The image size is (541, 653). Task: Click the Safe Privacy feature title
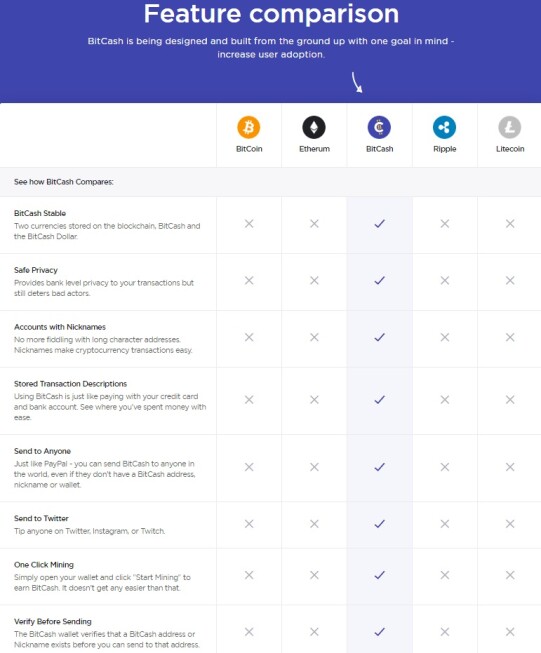(x=36, y=270)
